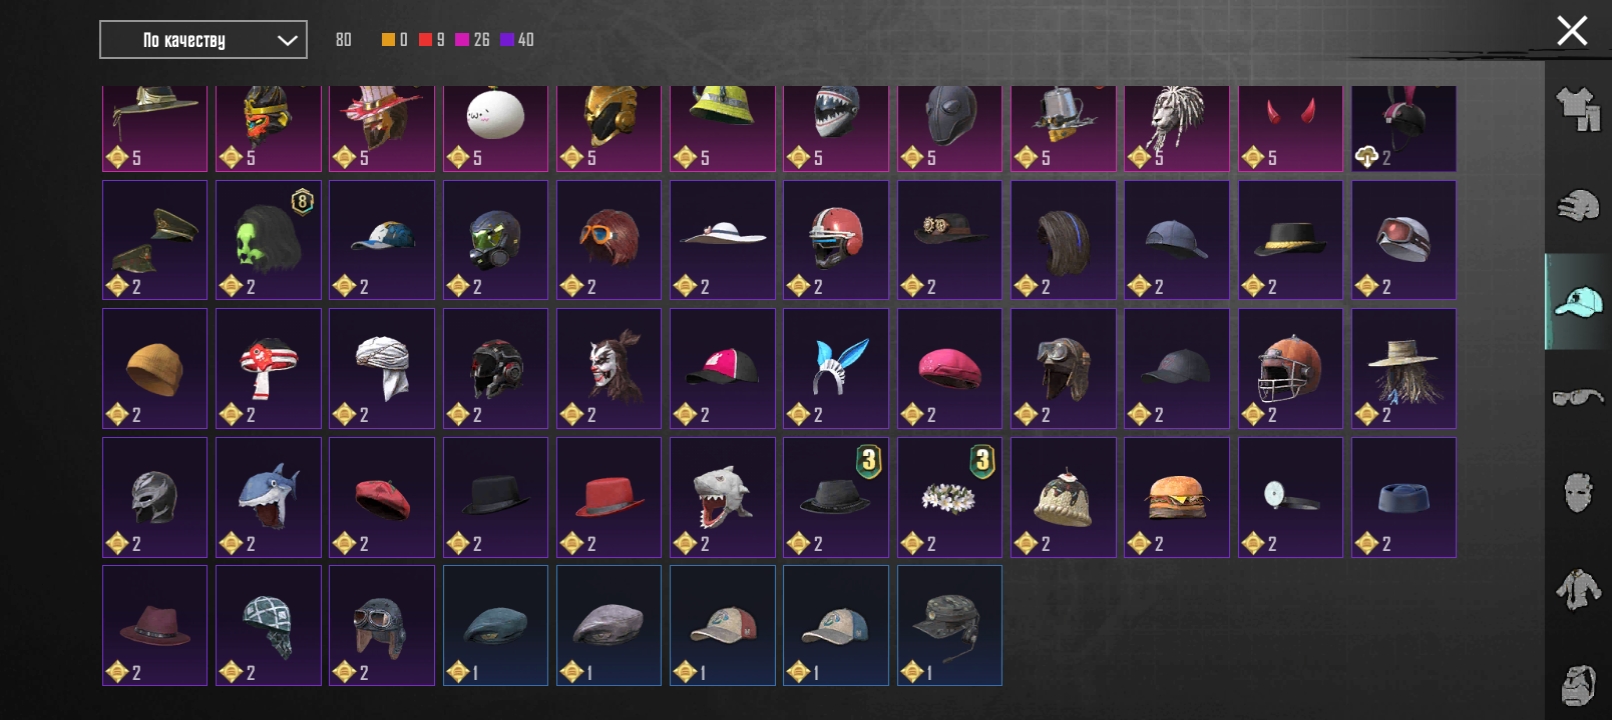Viewport: 1612px width, 720px height.
Task: Click the sort dropdown chevron arrow
Action: (x=287, y=41)
